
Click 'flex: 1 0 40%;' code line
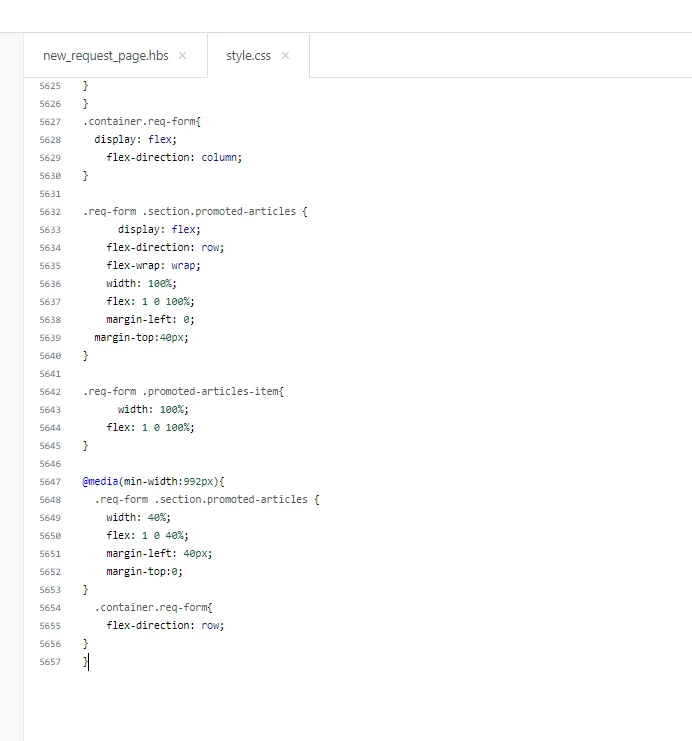click(x=147, y=535)
